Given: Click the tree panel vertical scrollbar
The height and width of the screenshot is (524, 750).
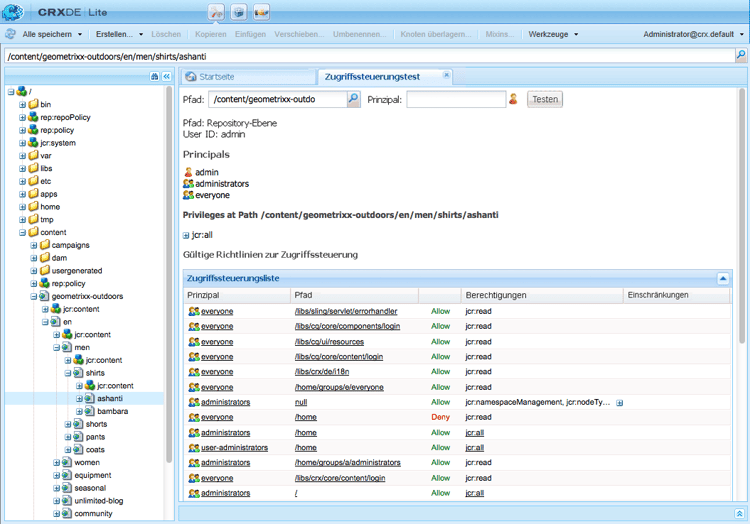Looking at the screenshot, I should [x=168, y=275].
